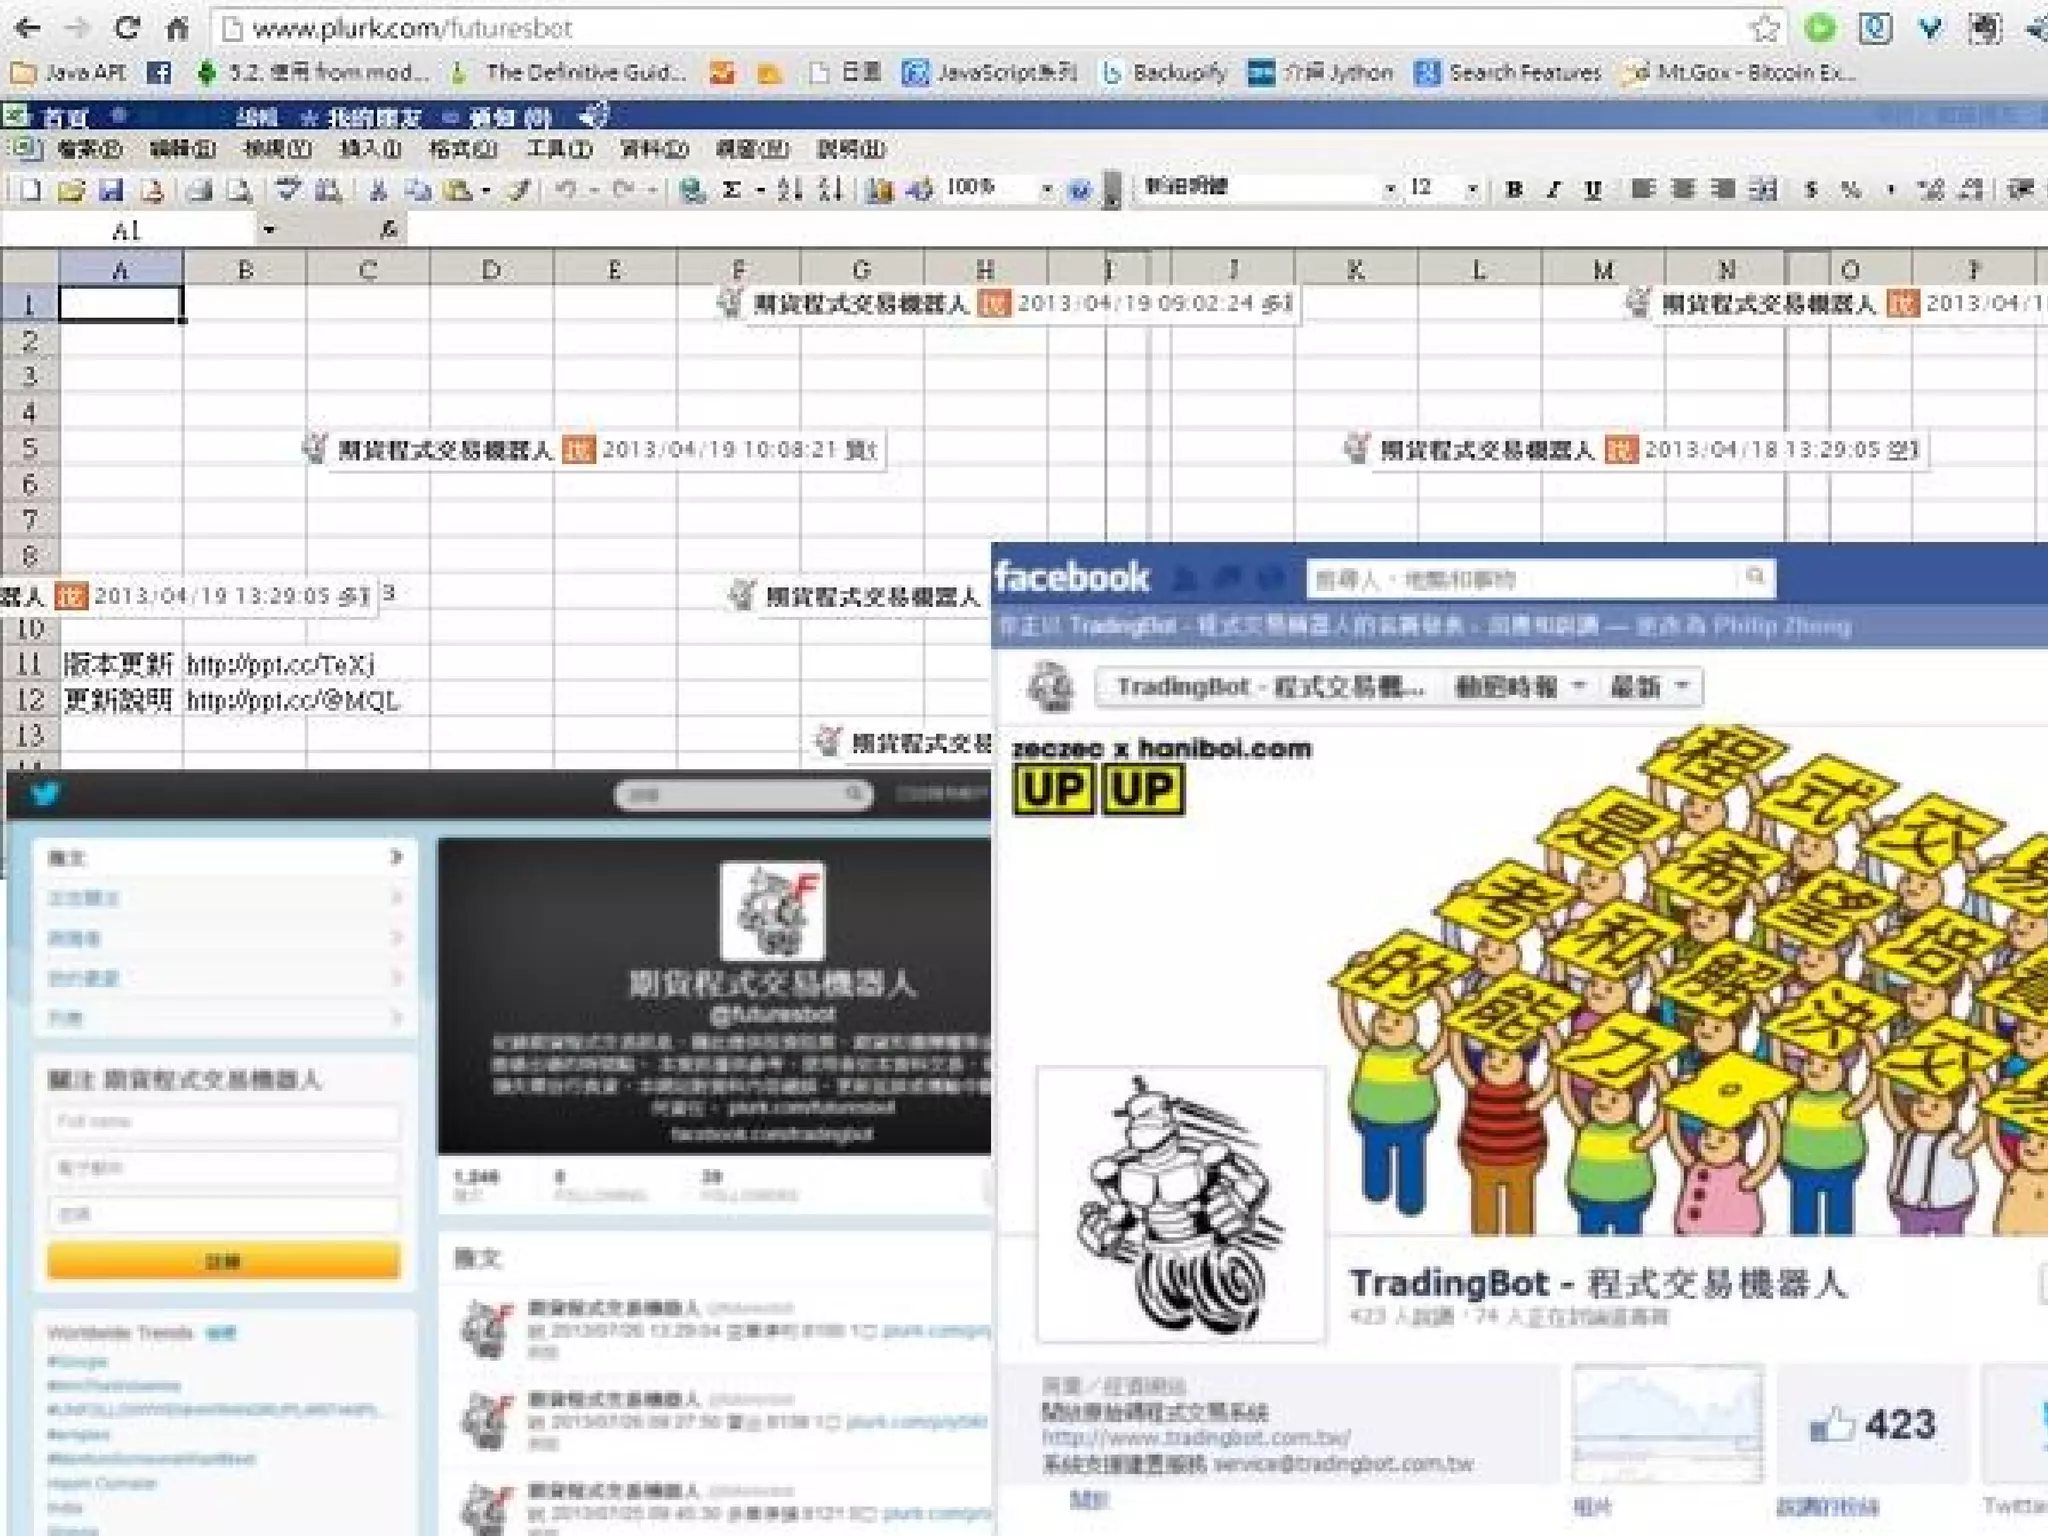Open the zoom 100% dropdown
Screen dimensions: 2048x1536
coord(1046,189)
